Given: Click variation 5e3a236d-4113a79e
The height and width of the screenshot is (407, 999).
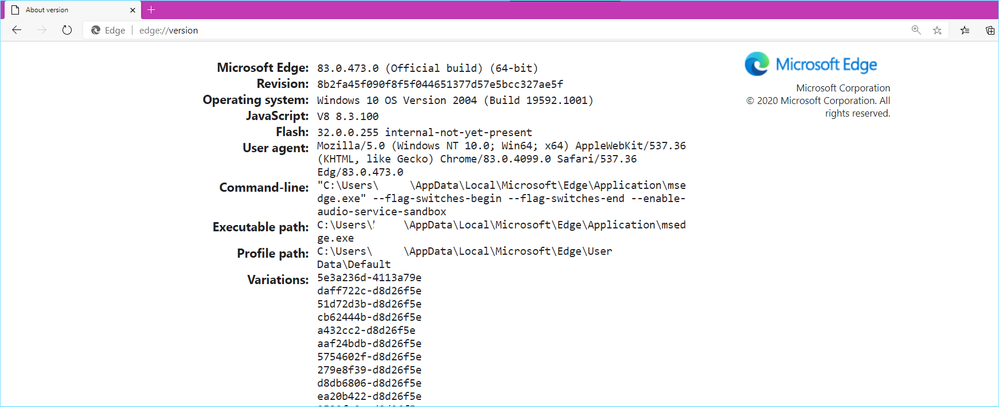Looking at the screenshot, I should (369, 278).
